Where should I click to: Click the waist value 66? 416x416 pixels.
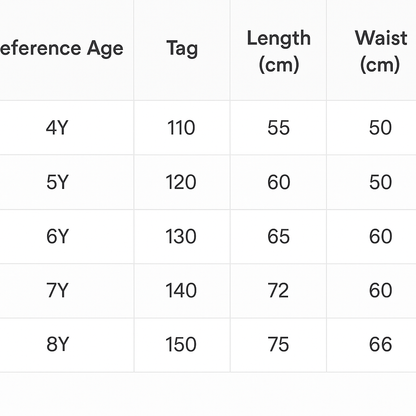pos(380,345)
